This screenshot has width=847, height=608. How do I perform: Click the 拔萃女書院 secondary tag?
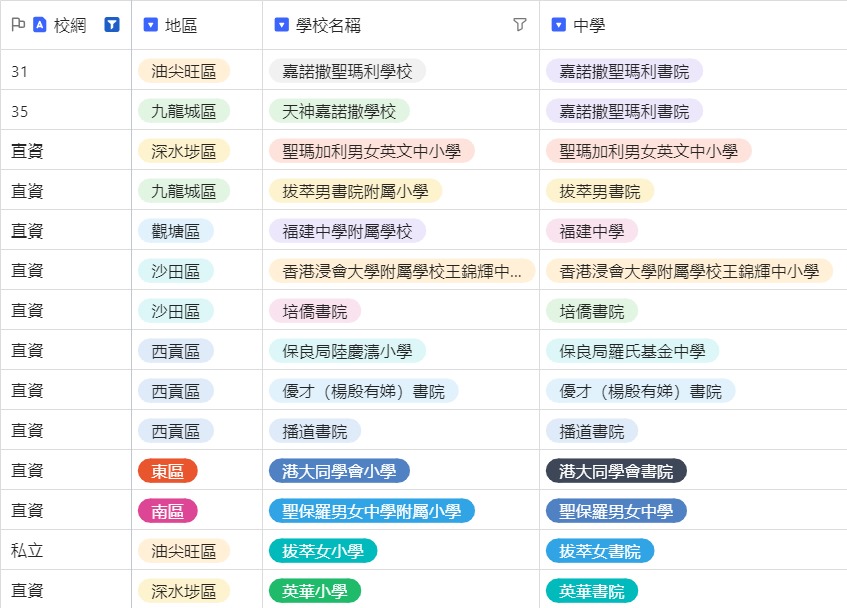pos(600,551)
